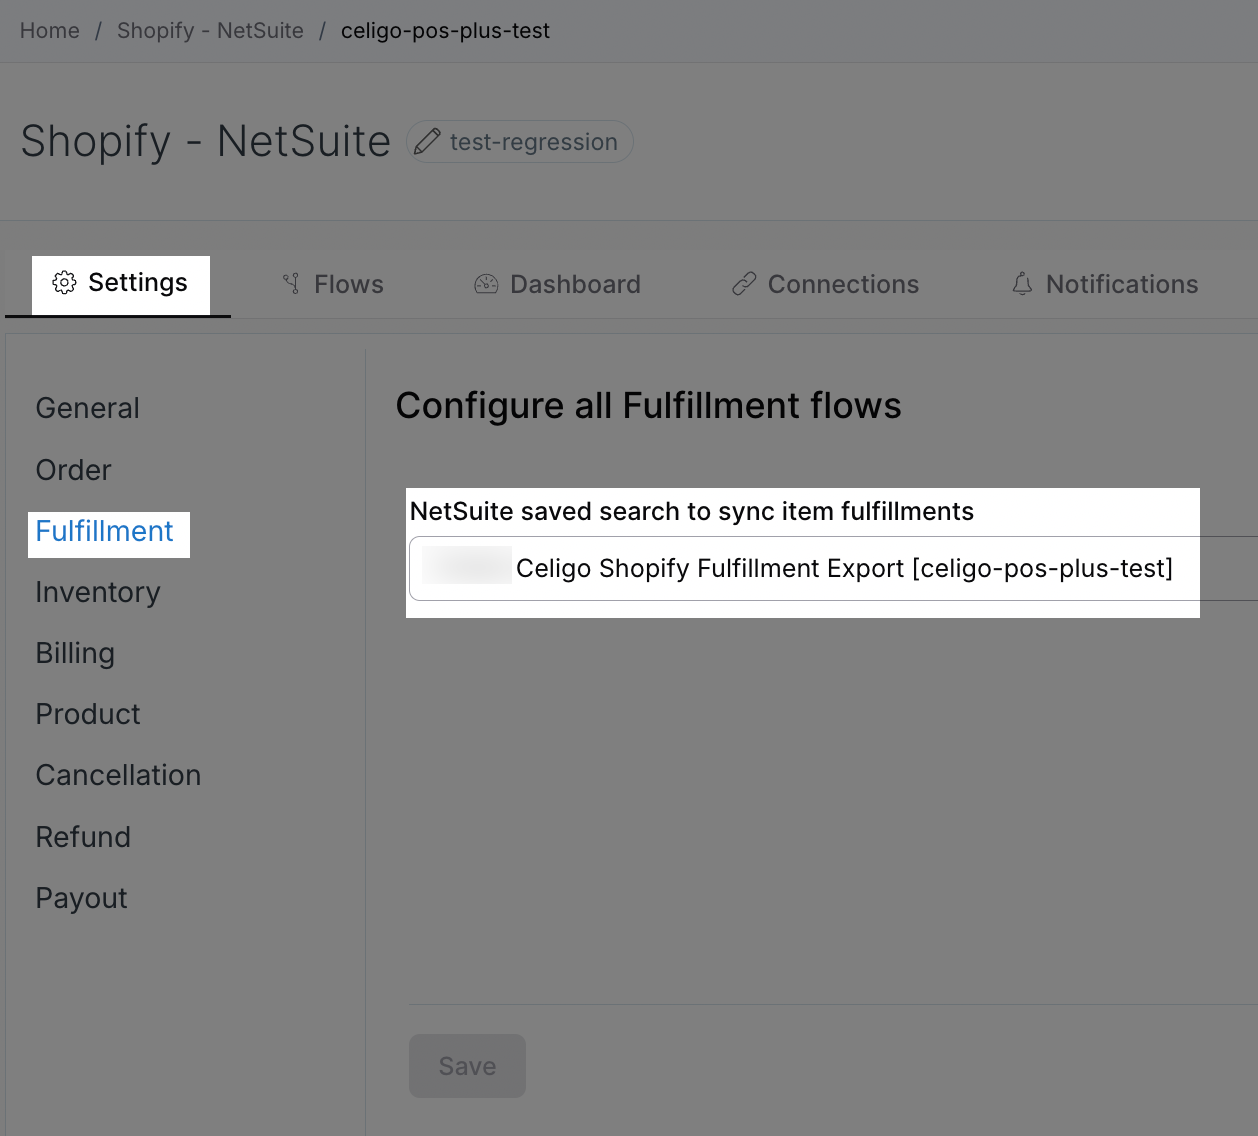This screenshot has height=1136, width=1258.
Task: Click the Connections chain-link icon
Action: (744, 284)
